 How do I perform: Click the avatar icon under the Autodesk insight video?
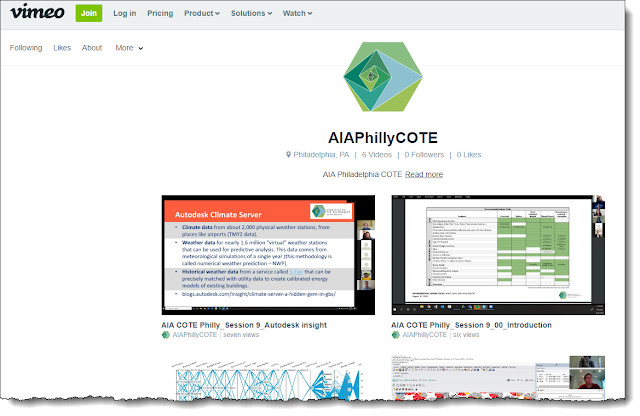166,335
